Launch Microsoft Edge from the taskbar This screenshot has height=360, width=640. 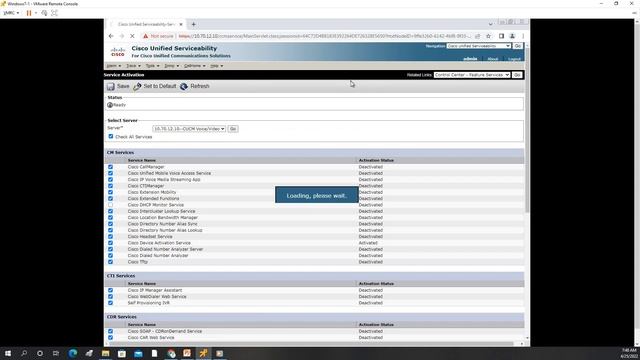click(73, 353)
